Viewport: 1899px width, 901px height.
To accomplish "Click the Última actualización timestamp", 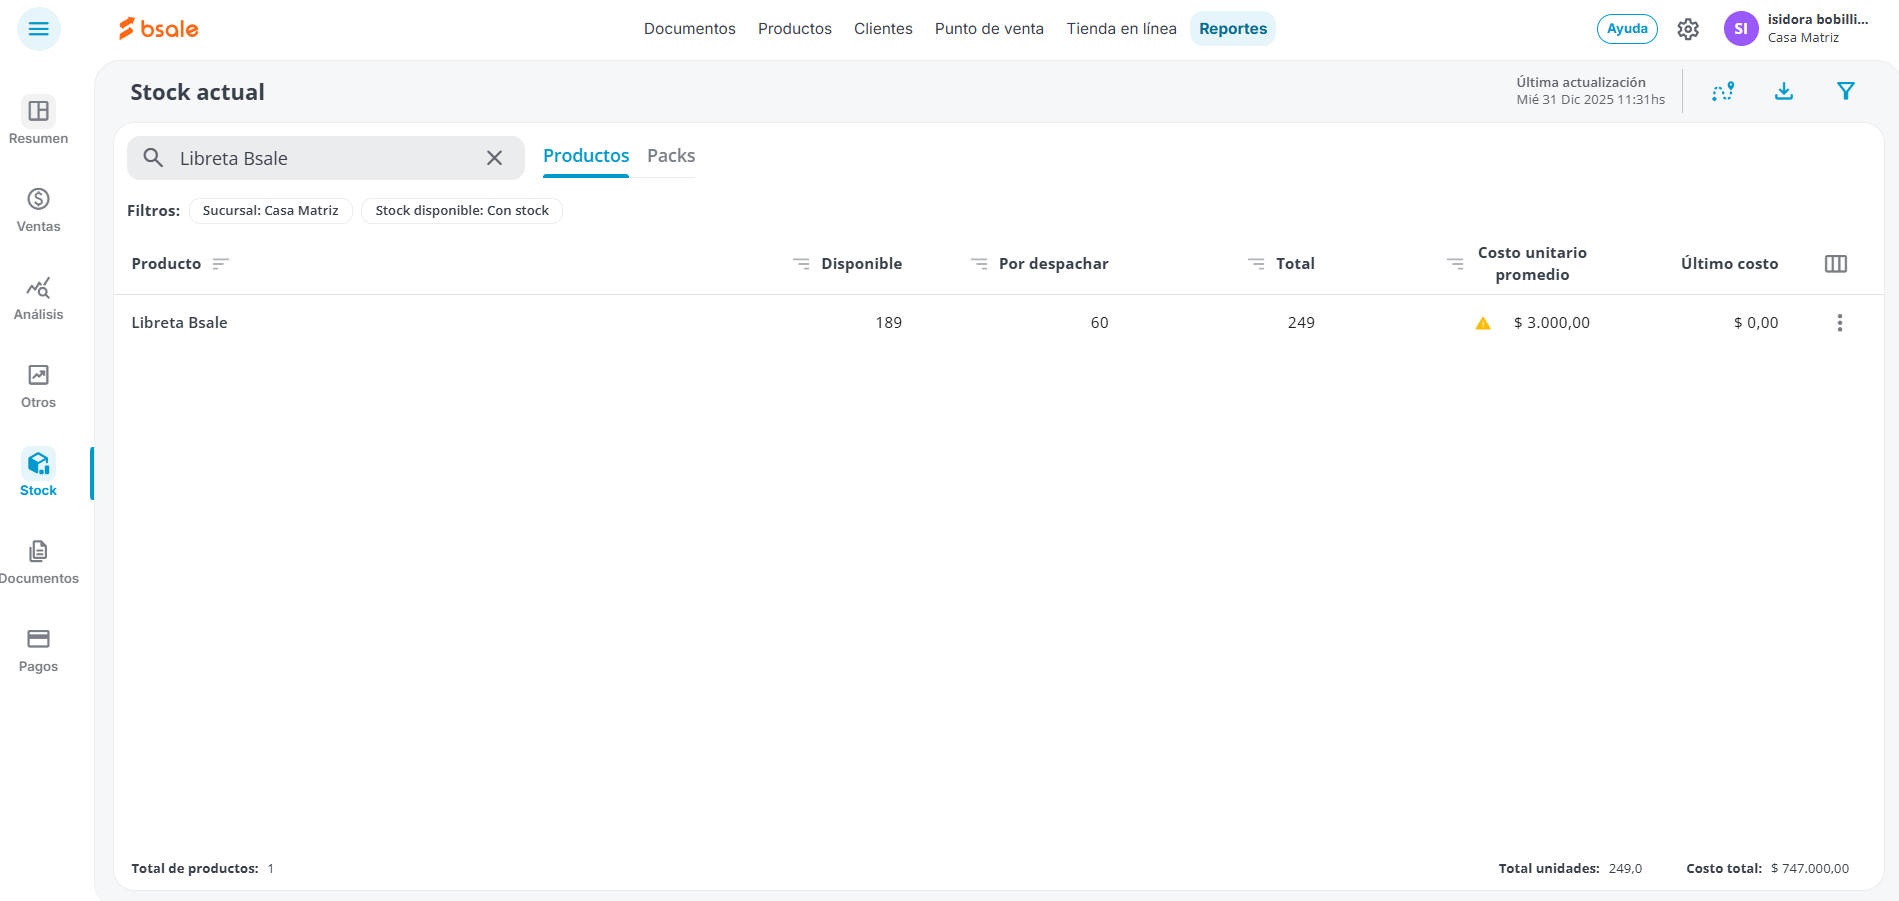I will point(1590,91).
